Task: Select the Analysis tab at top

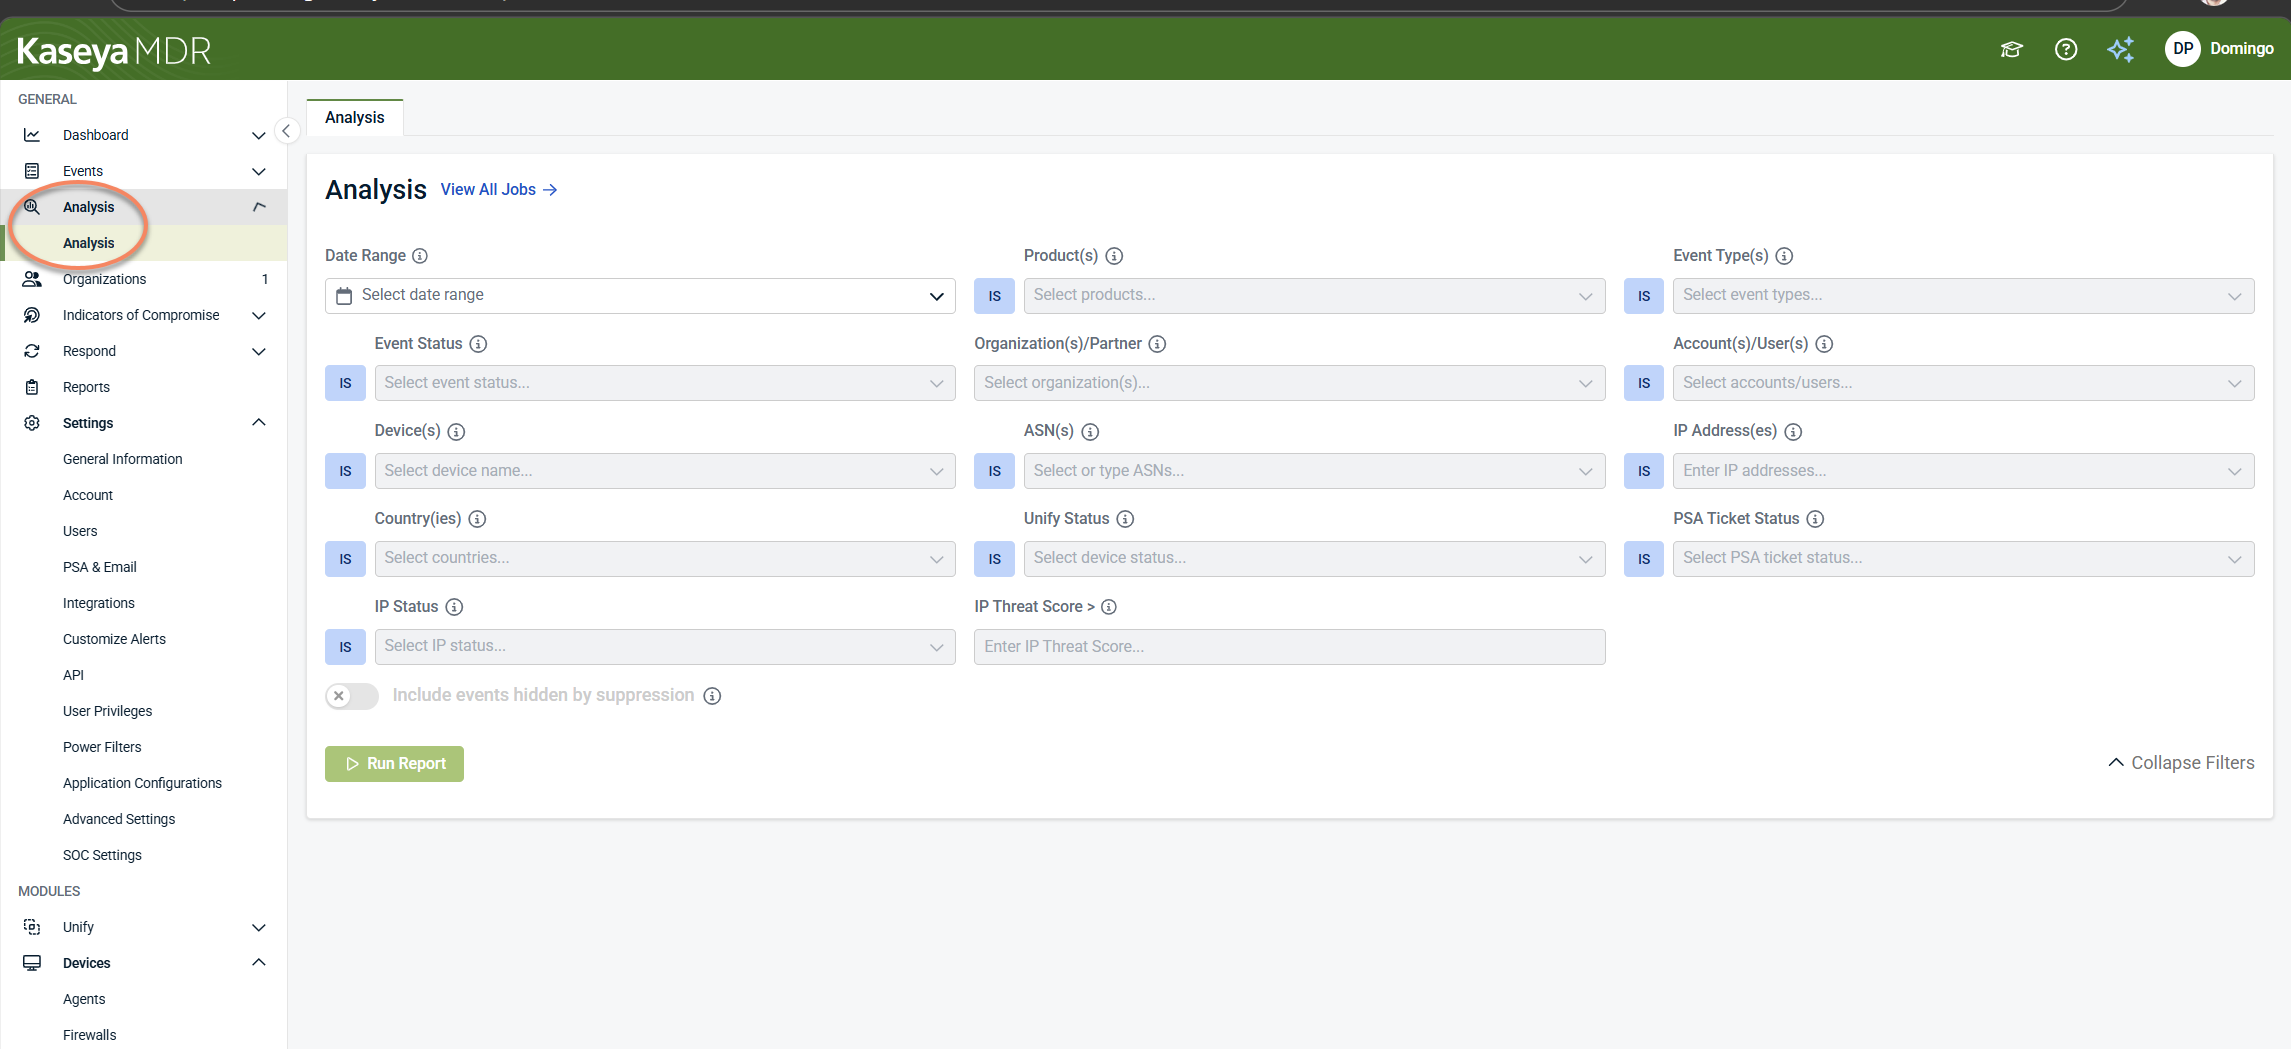Action: coord(355,117)
